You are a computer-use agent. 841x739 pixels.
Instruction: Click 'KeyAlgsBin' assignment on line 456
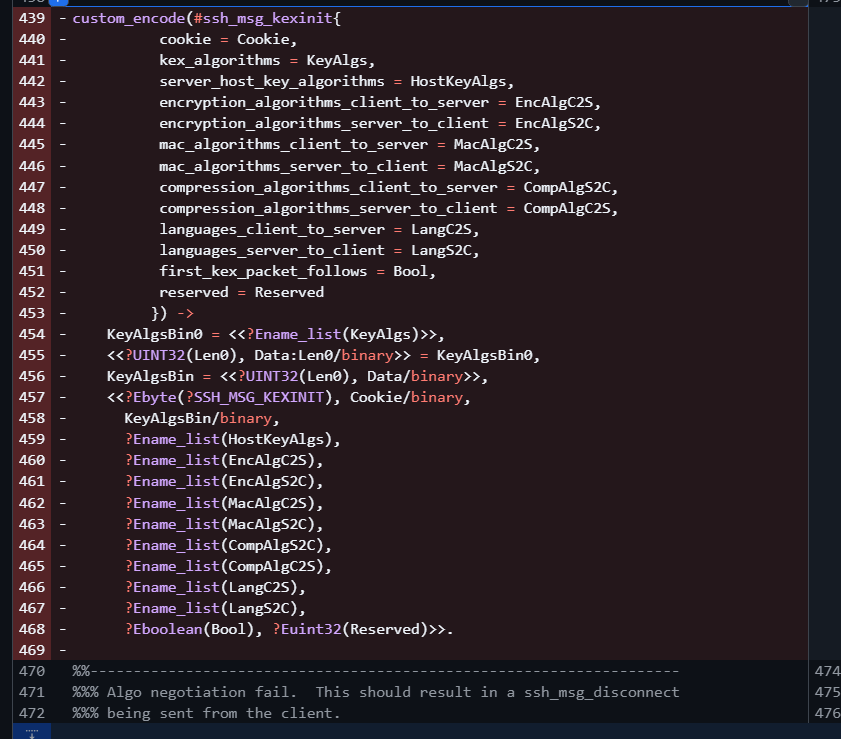tap(150, 376)
